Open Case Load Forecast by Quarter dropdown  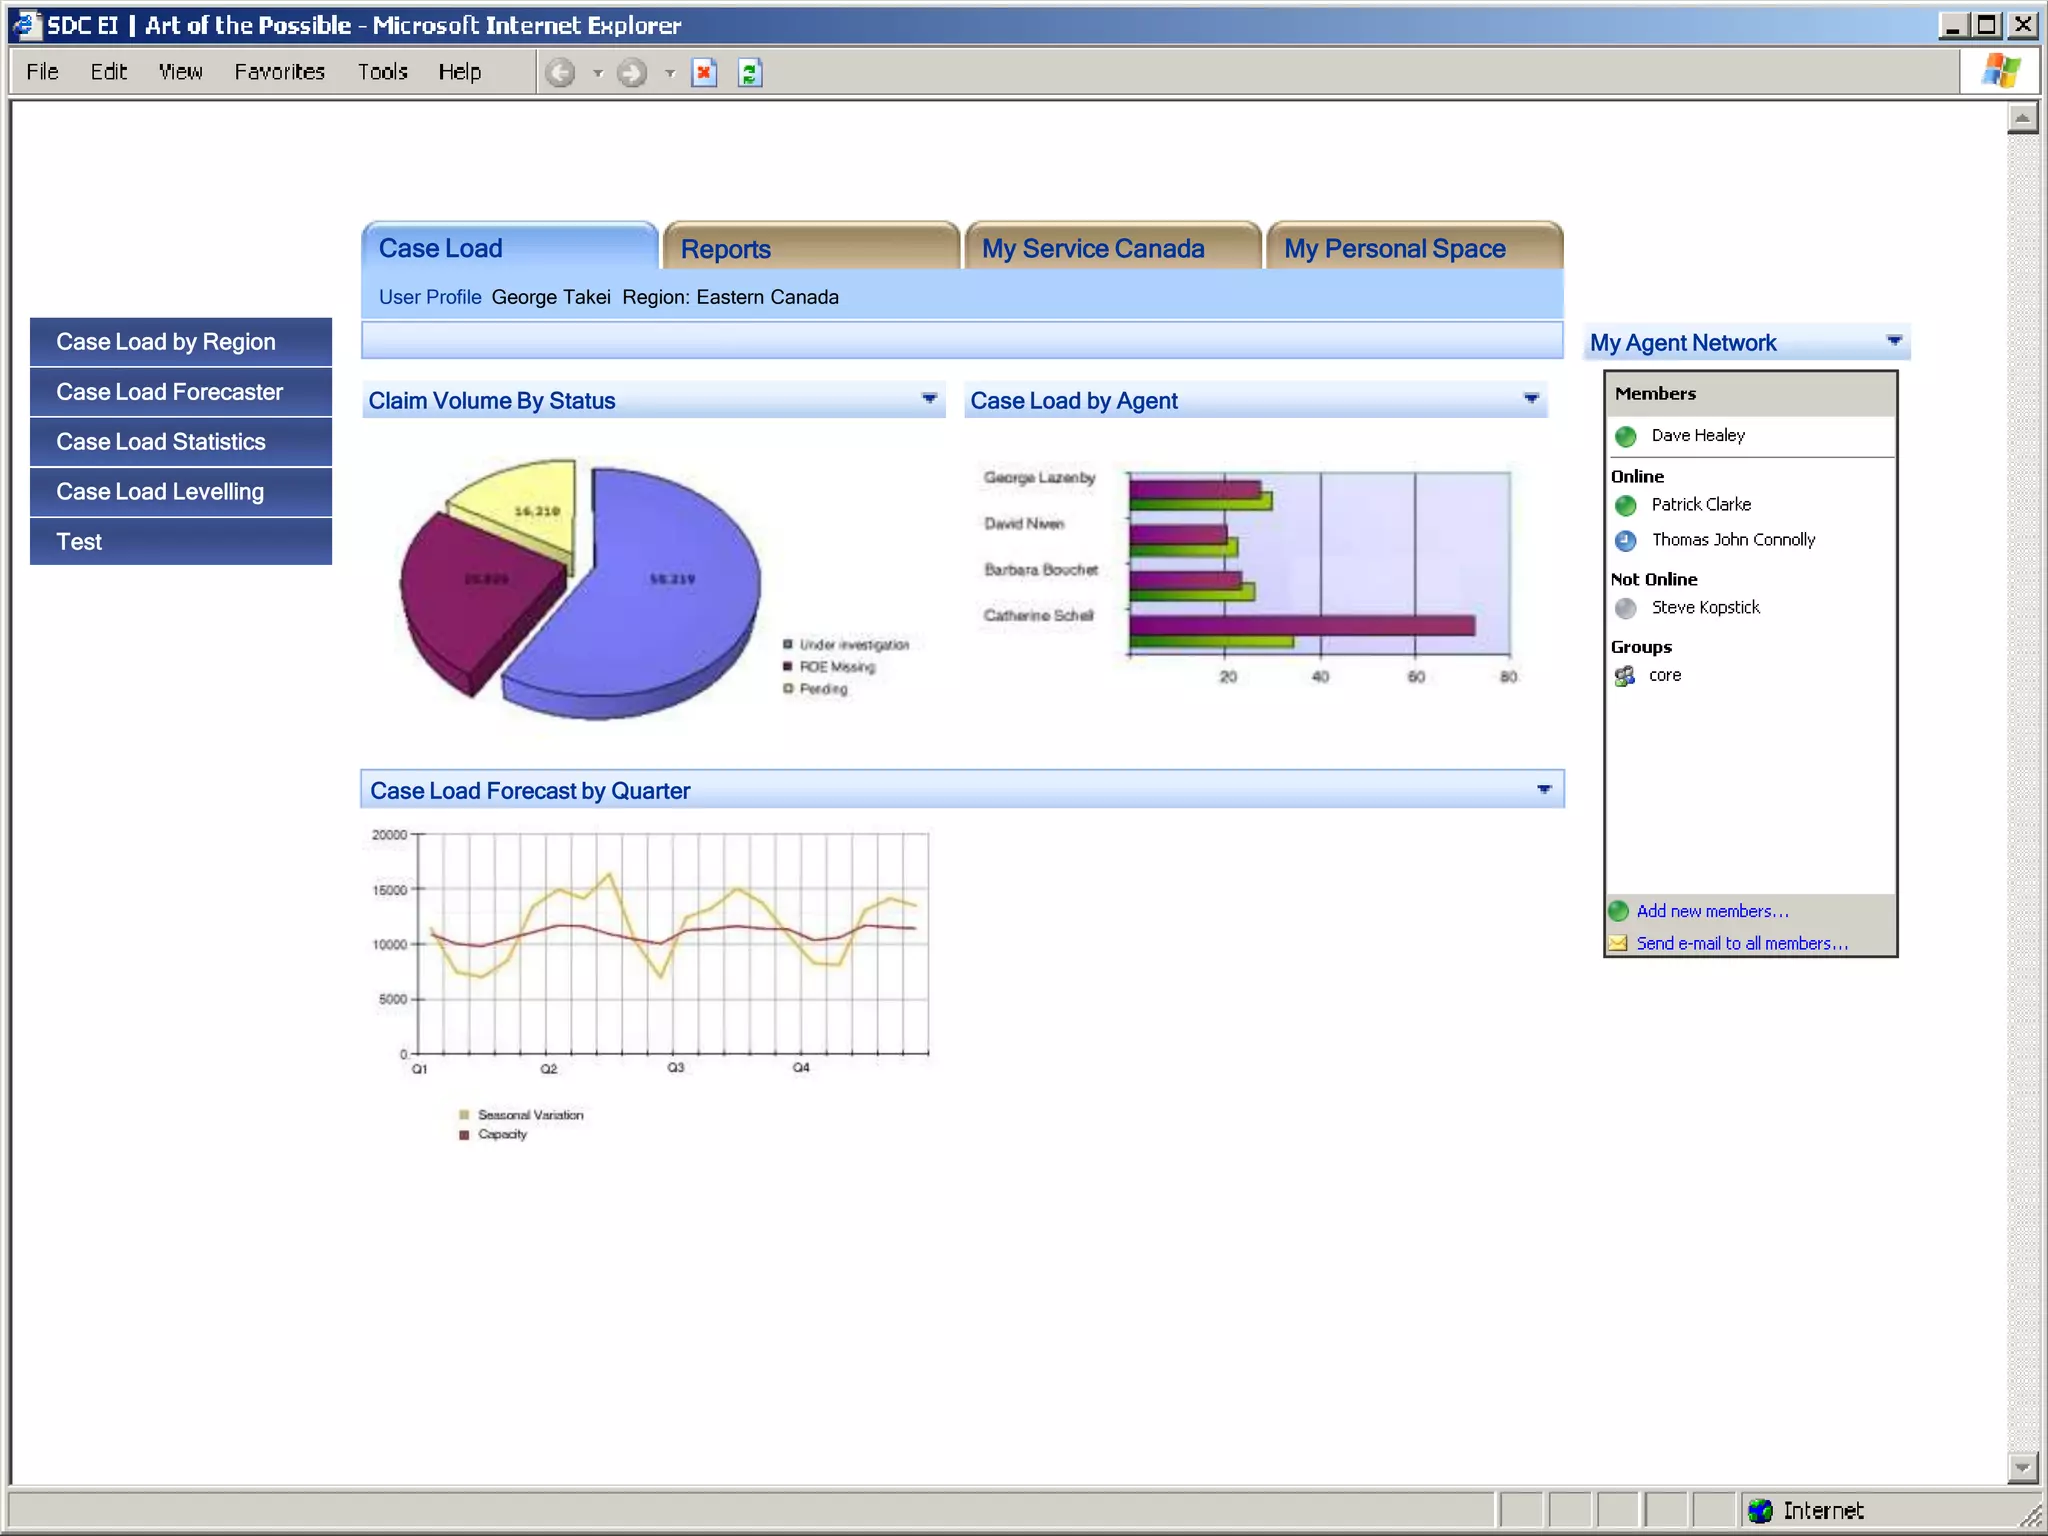1544,790
